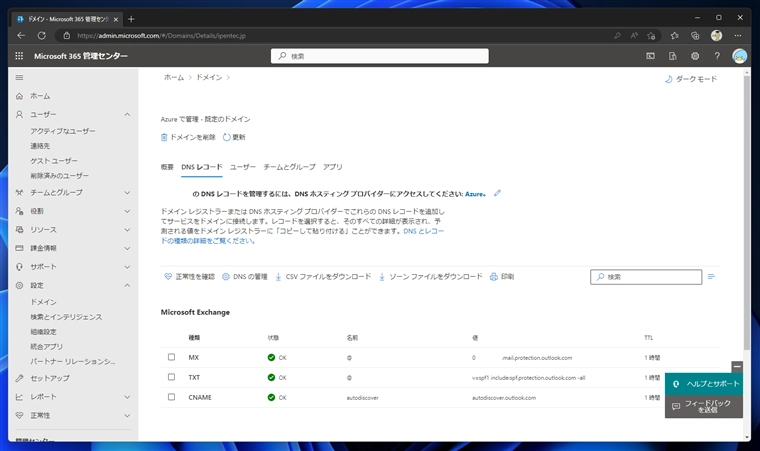Open account manager avatar in header
This screenshot has width=760, height=451.
[x=739, y=56]
